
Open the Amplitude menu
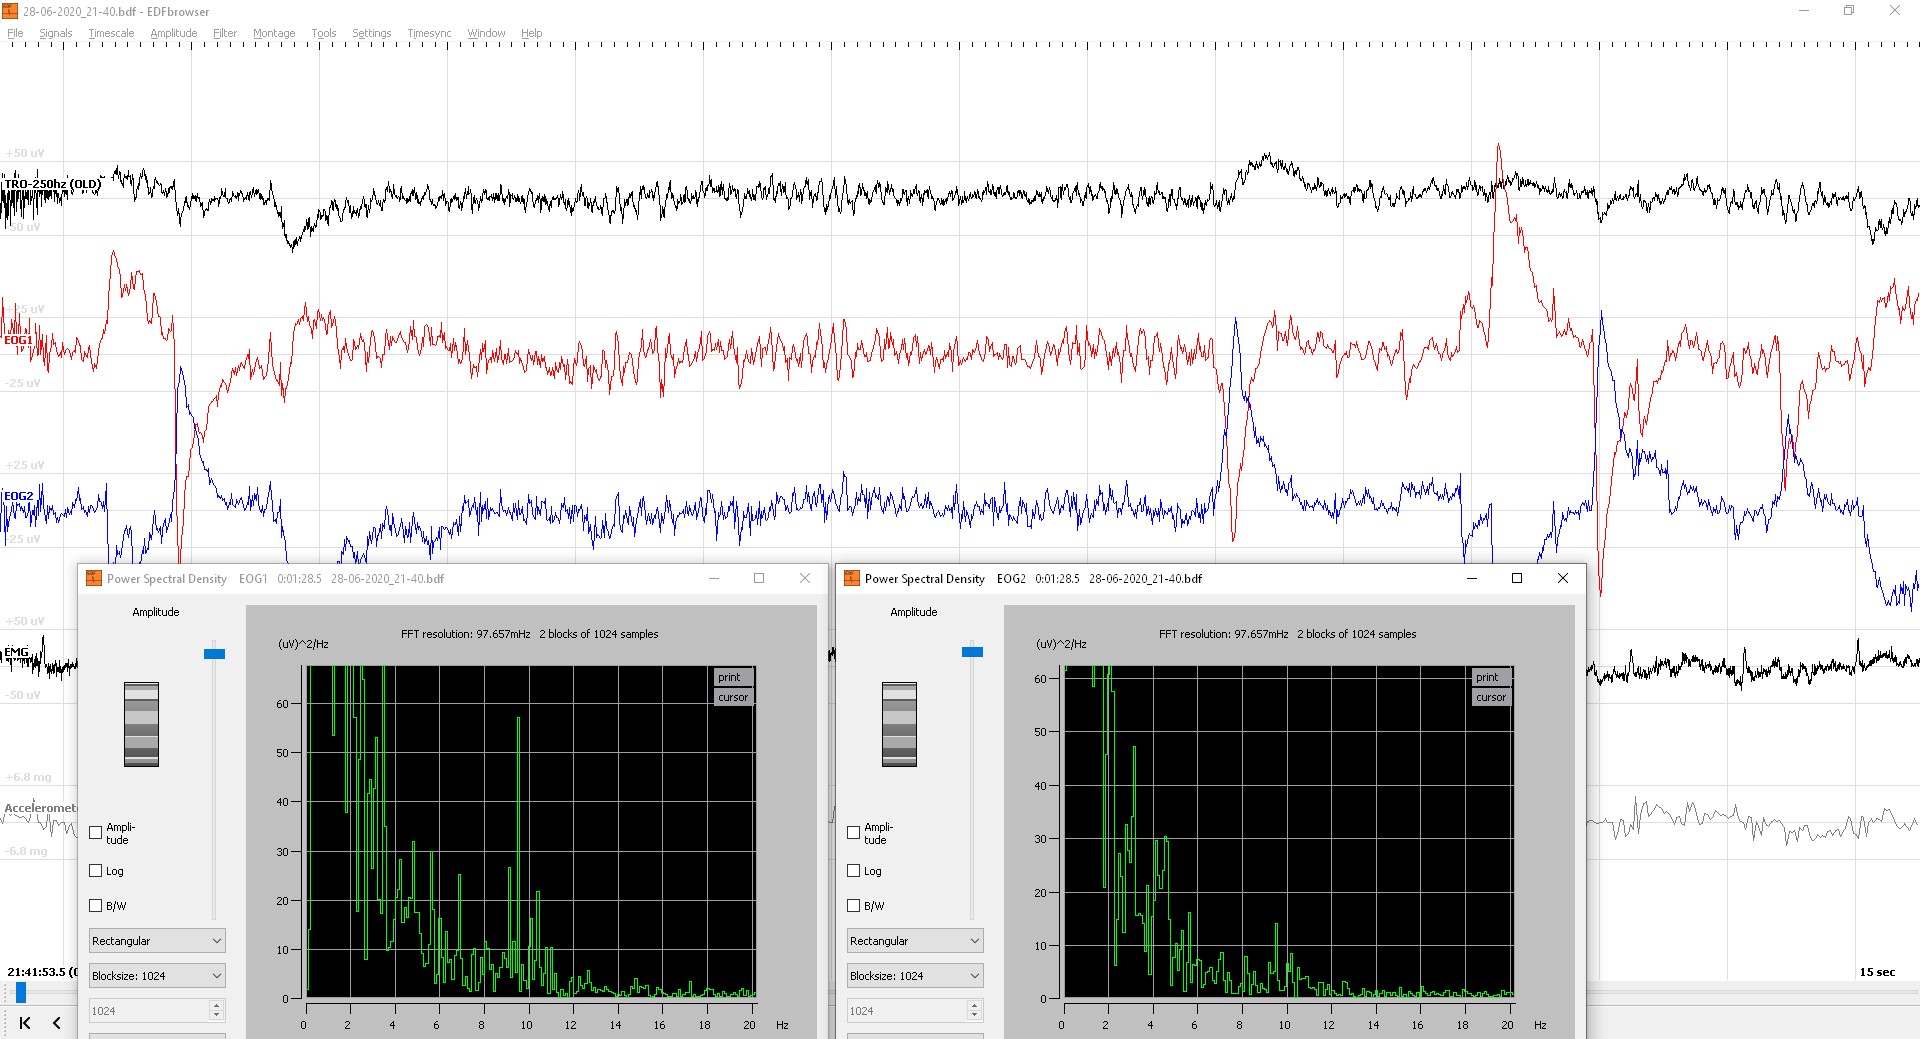(174, 33)
